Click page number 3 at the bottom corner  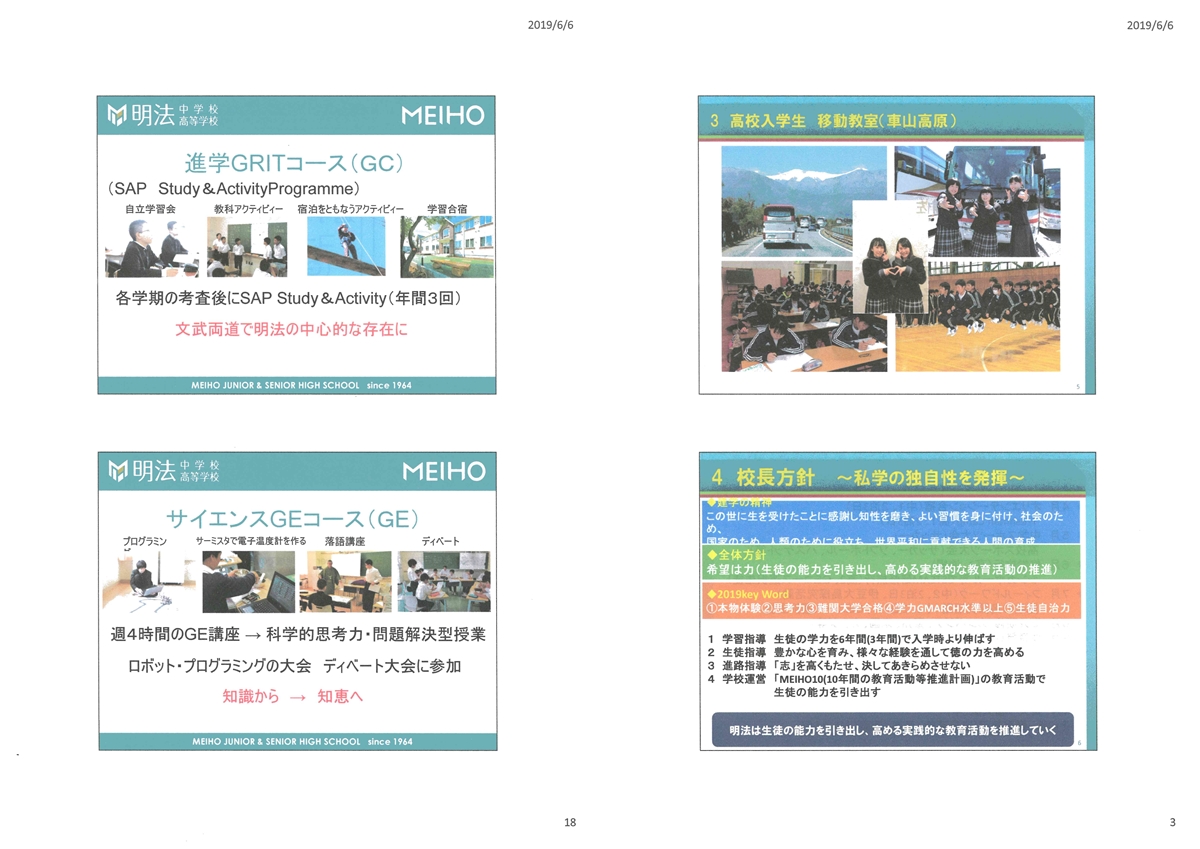1172,822
